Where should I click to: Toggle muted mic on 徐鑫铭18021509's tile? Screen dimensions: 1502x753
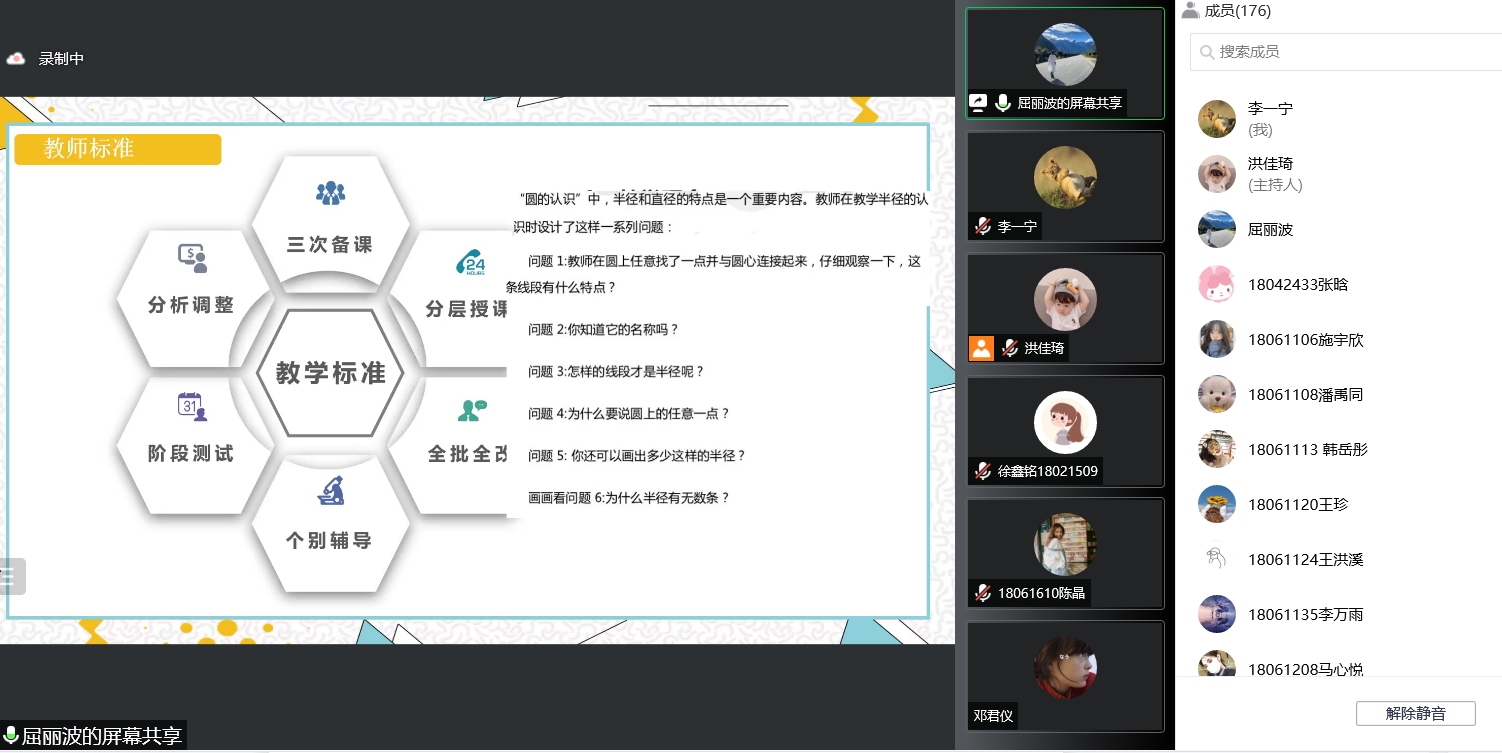(x=983, y=471)
